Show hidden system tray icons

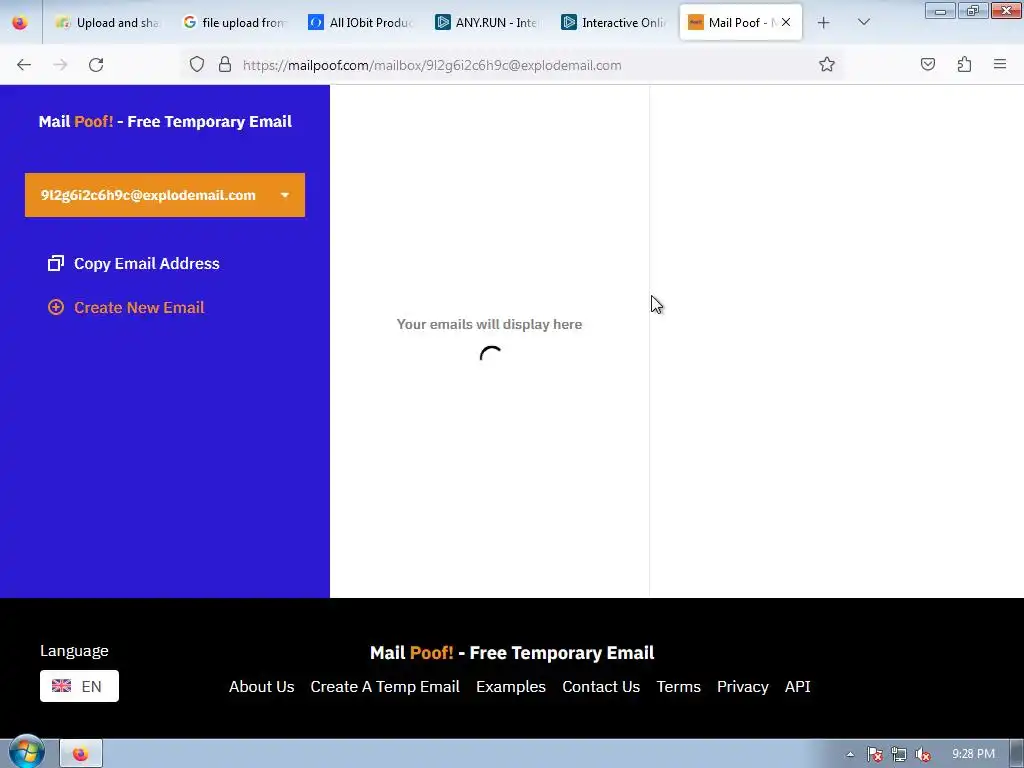(x=850, y=754)
